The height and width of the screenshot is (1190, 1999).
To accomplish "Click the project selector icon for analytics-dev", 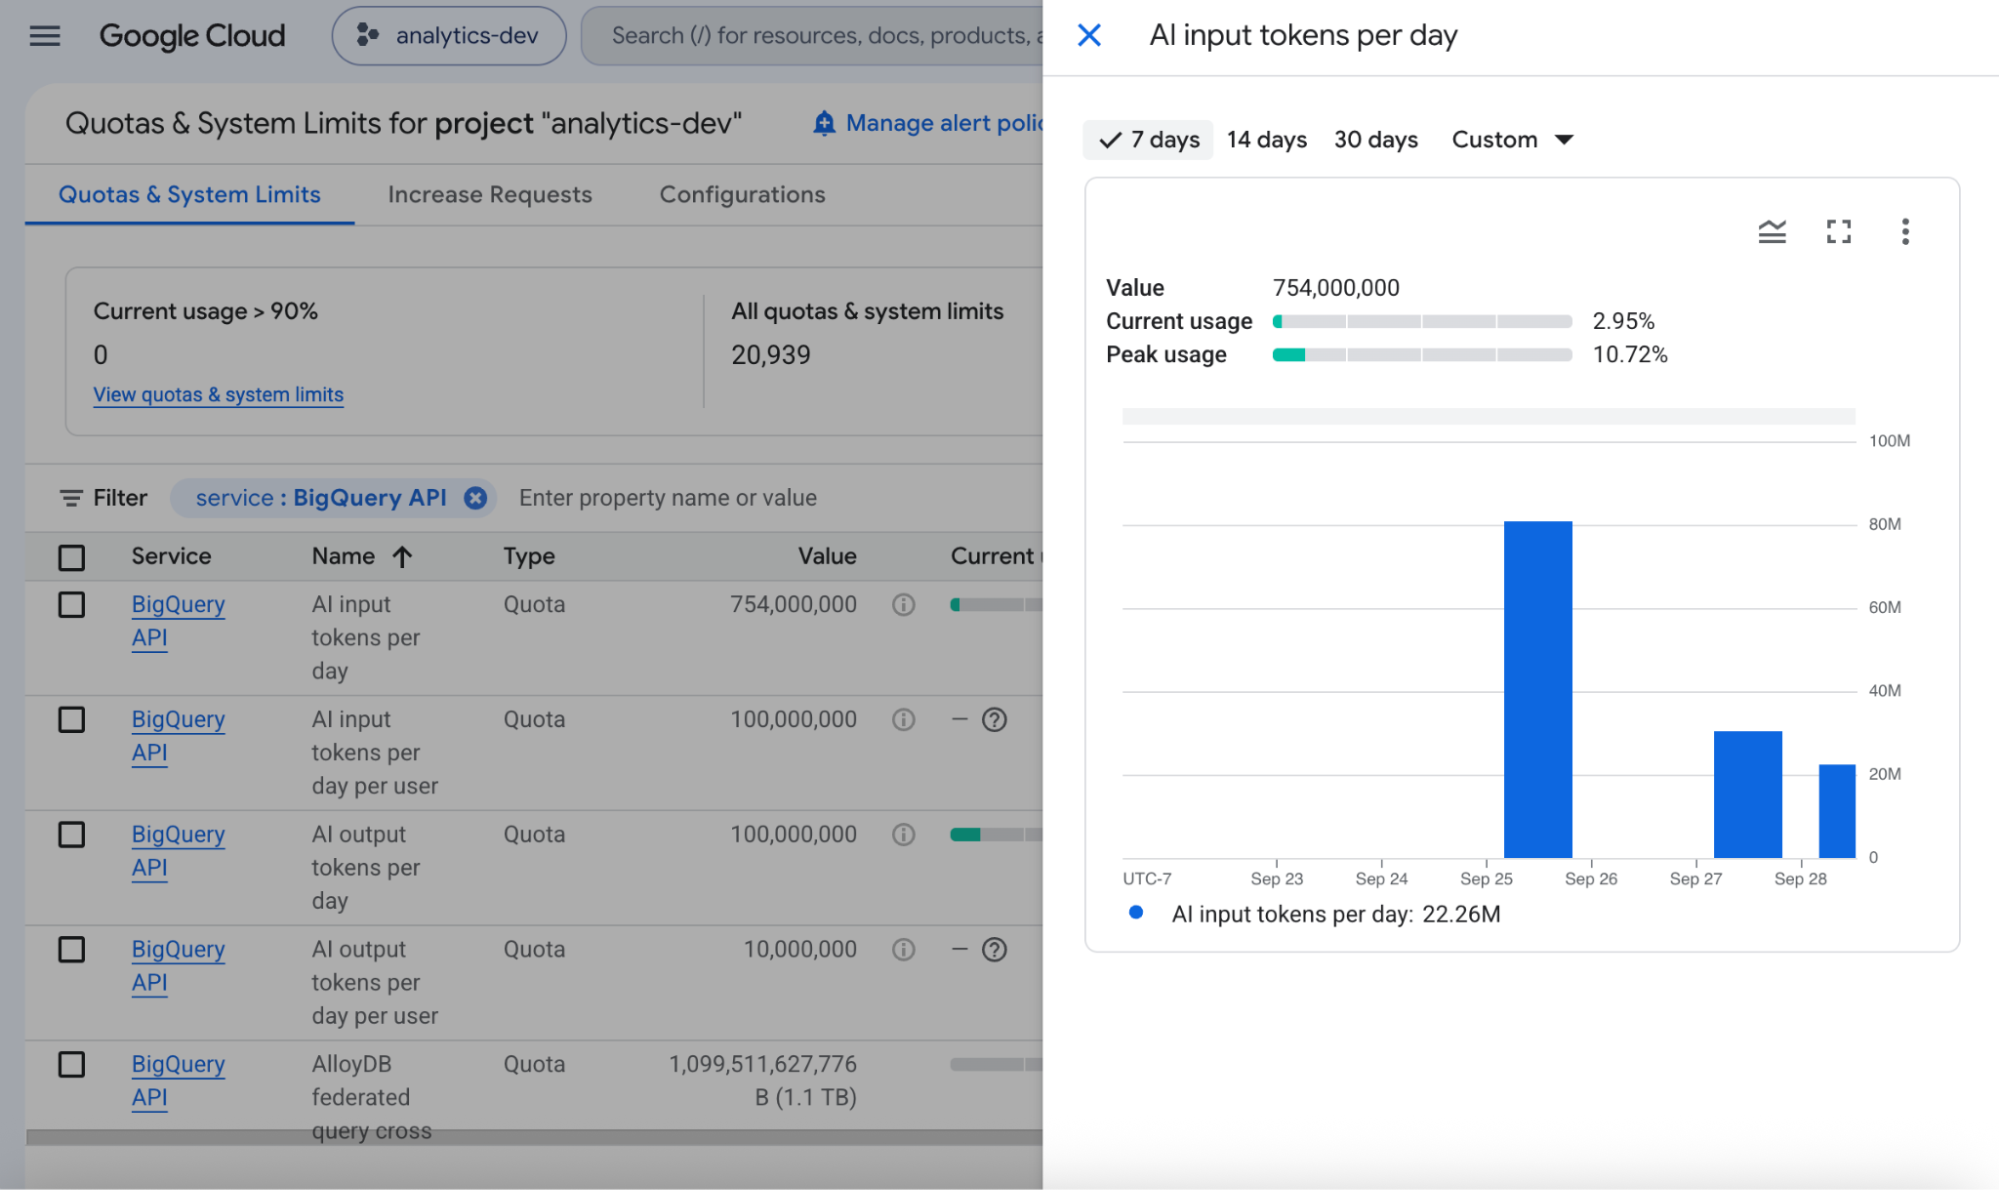I will (x=367, y=36).
